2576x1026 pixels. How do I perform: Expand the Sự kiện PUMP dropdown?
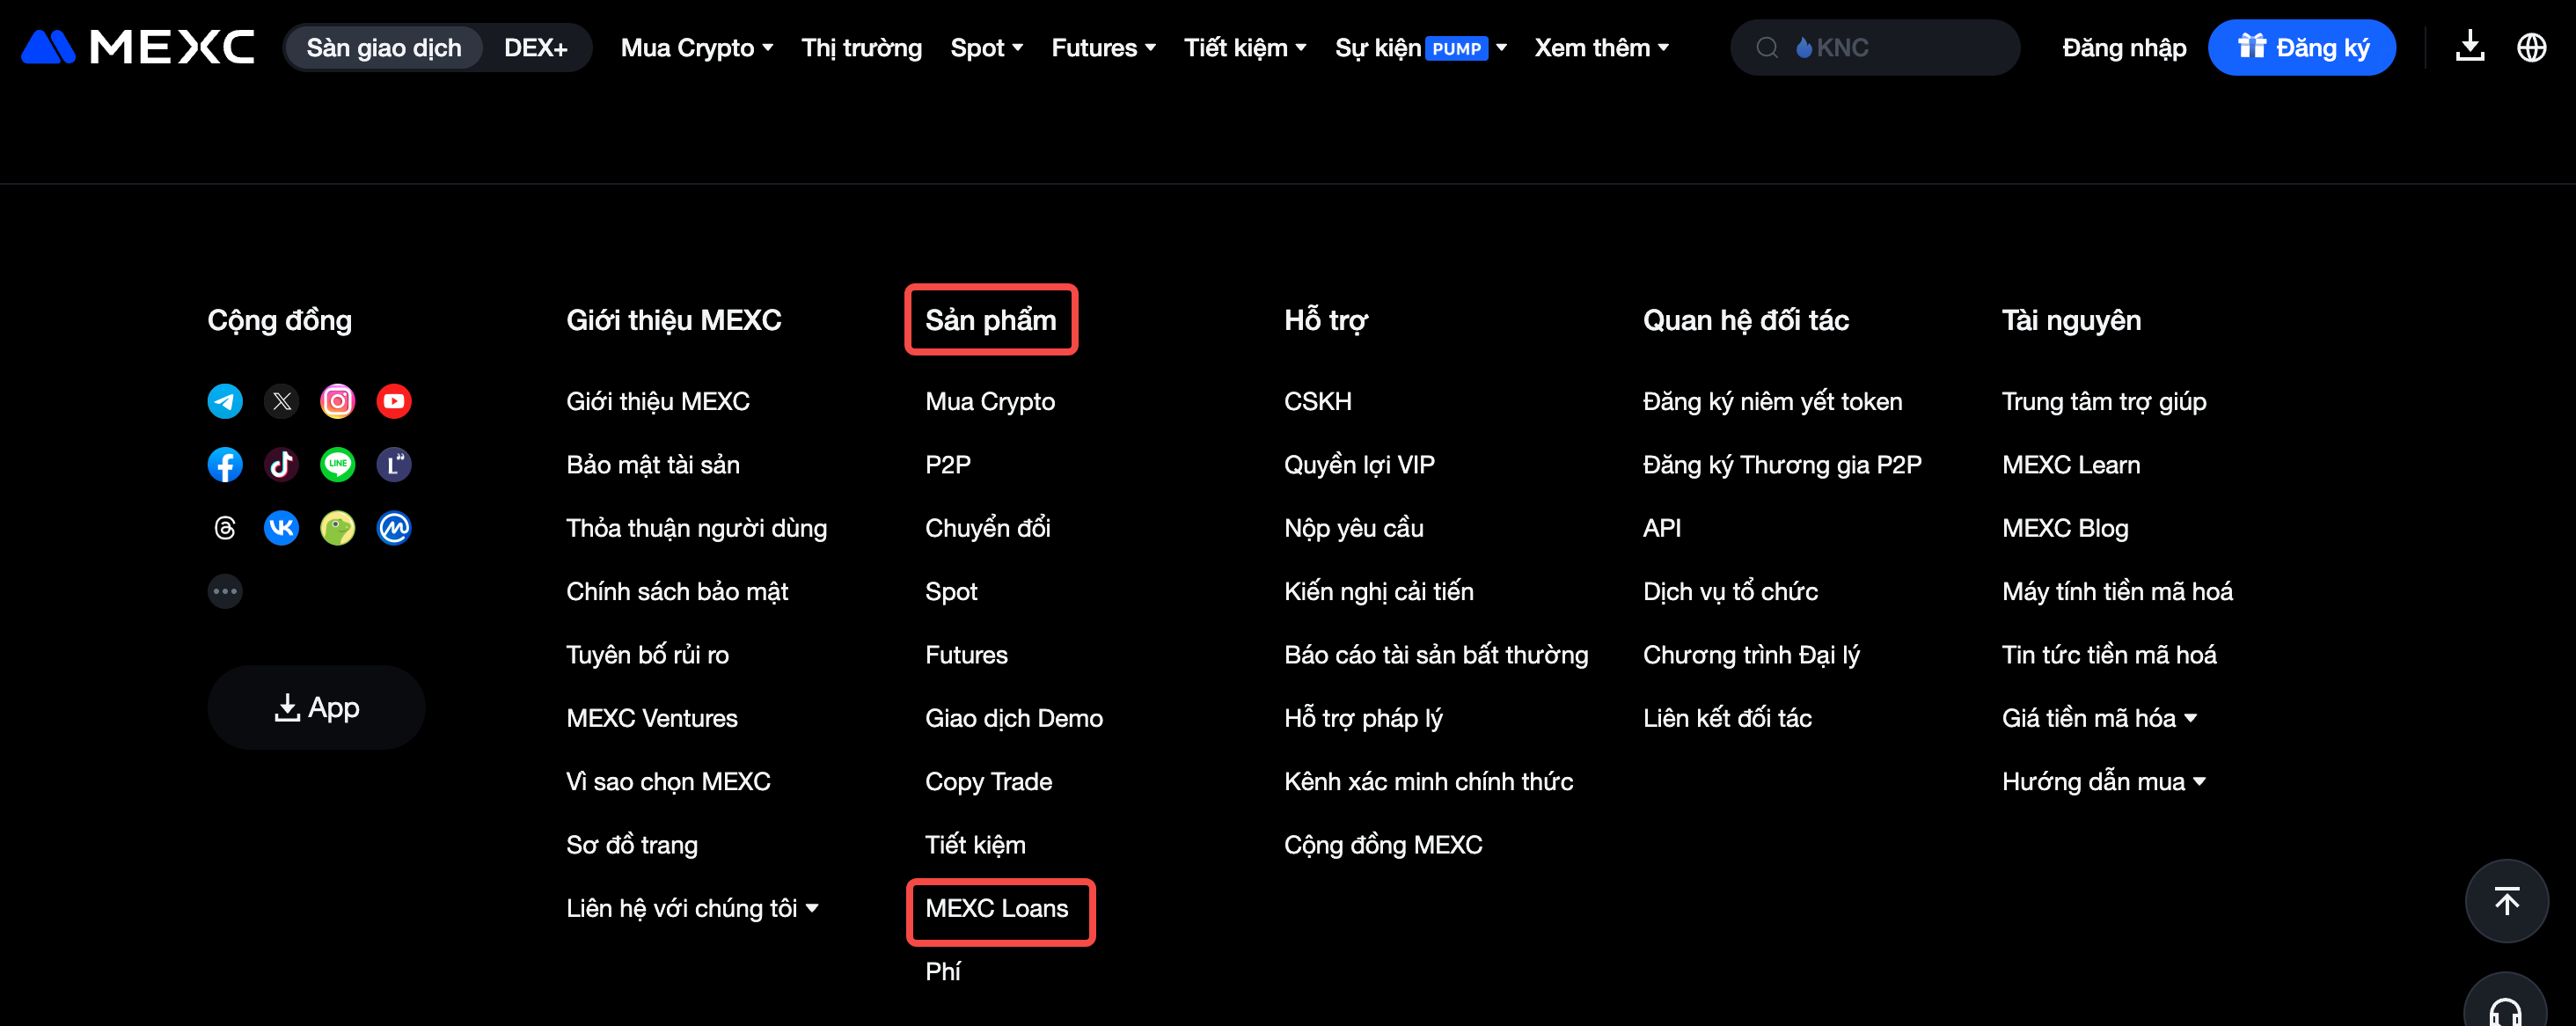pos(1421,48)
